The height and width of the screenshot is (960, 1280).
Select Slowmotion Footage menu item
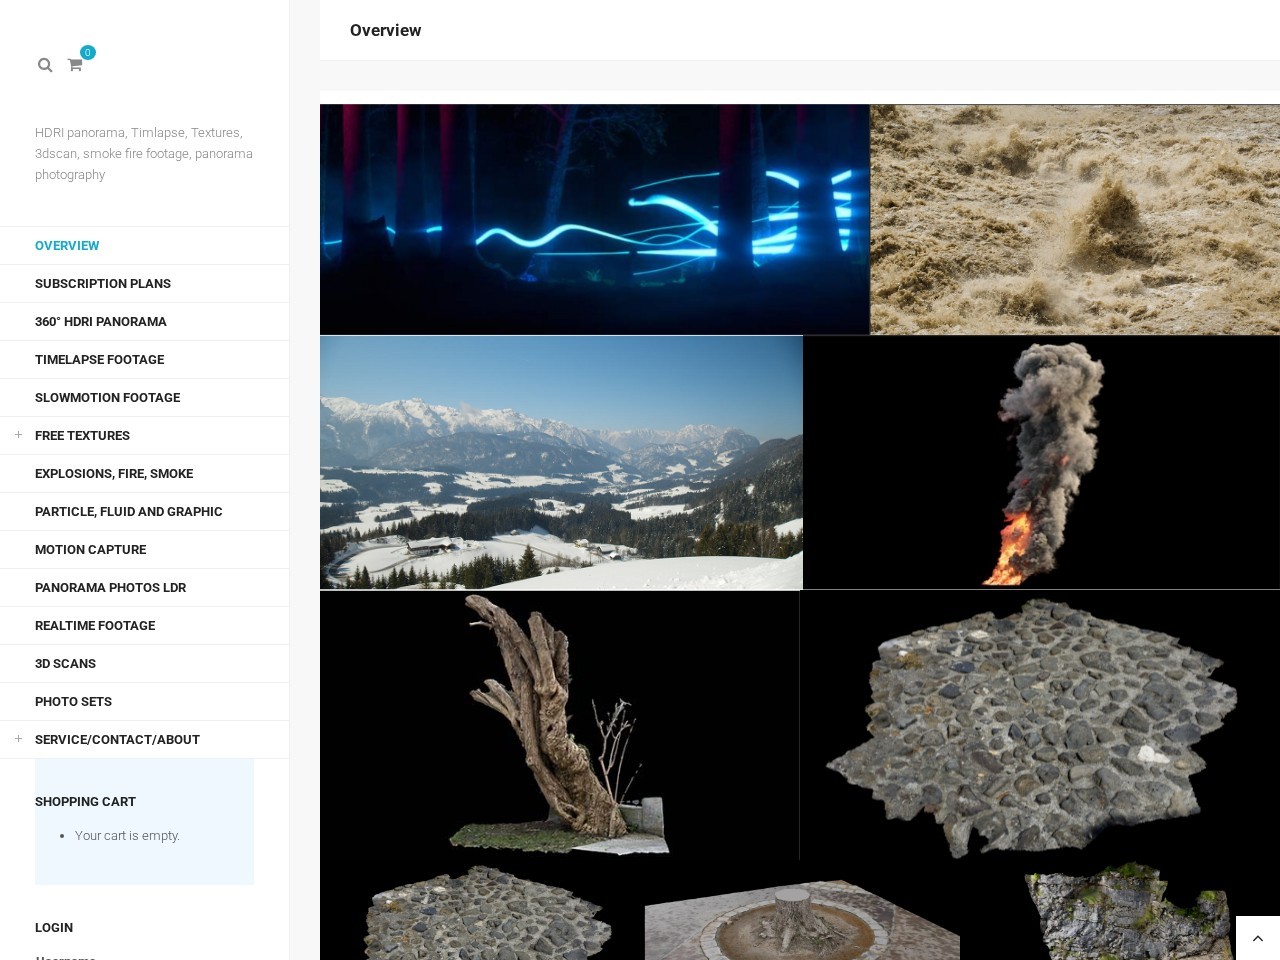tap(108, 398)
